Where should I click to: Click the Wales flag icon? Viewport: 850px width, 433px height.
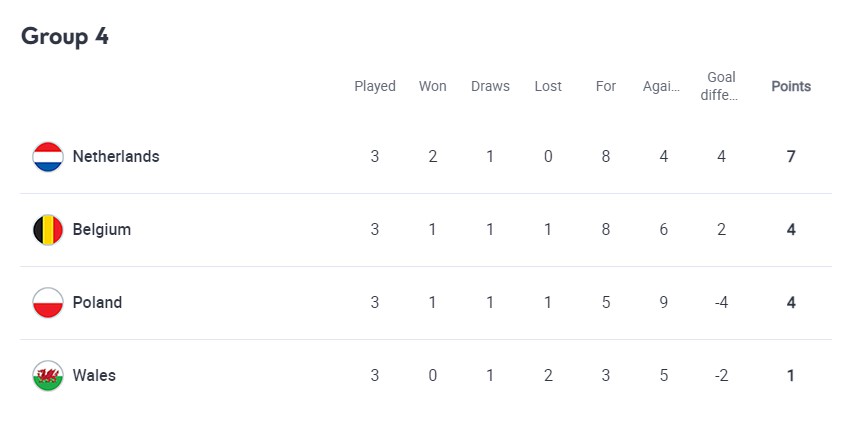point(48,376)
